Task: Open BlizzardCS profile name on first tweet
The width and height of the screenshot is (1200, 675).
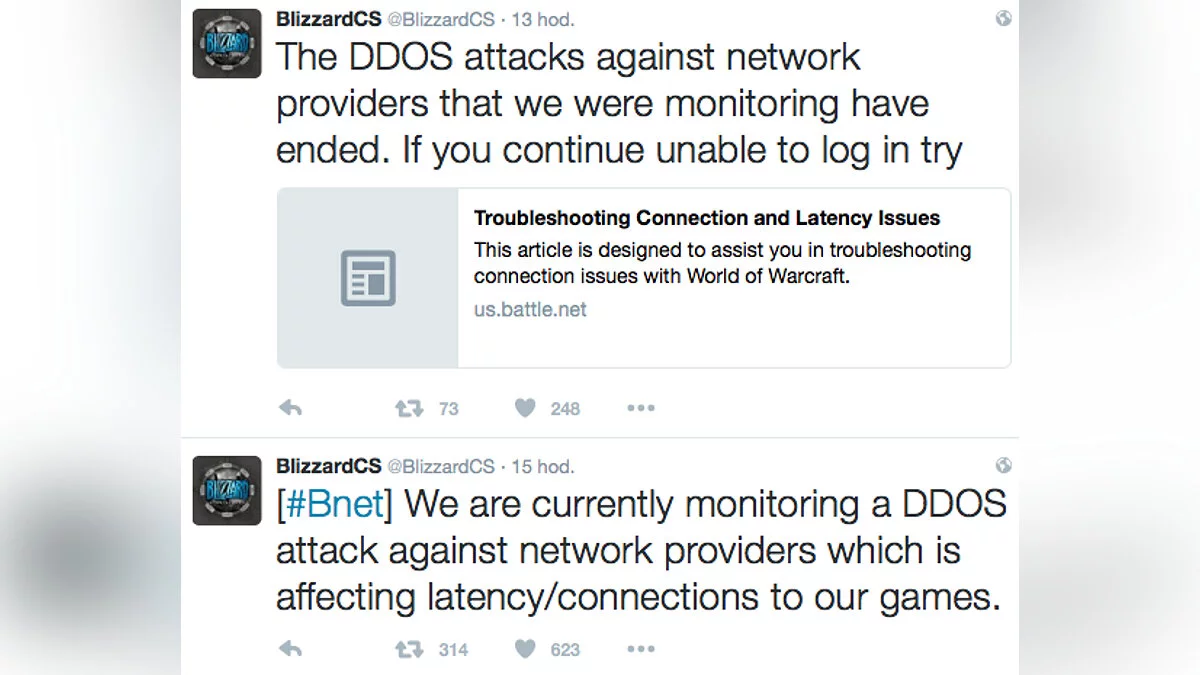Action: (x=328, y=19)
